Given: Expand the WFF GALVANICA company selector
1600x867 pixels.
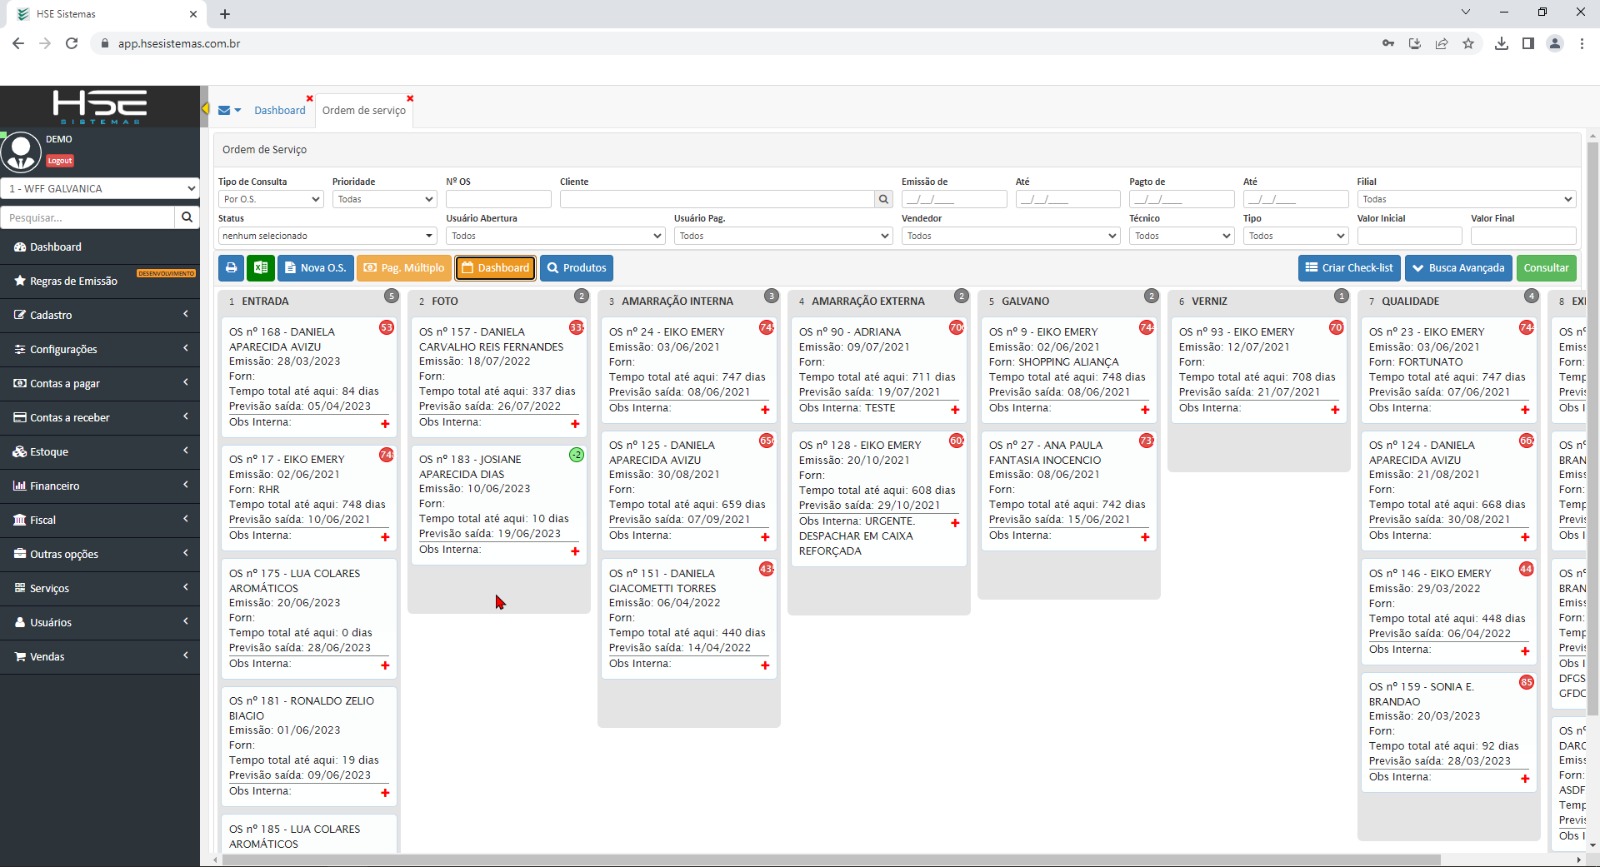Looking at the screenshot, I should tap(100, 188).
